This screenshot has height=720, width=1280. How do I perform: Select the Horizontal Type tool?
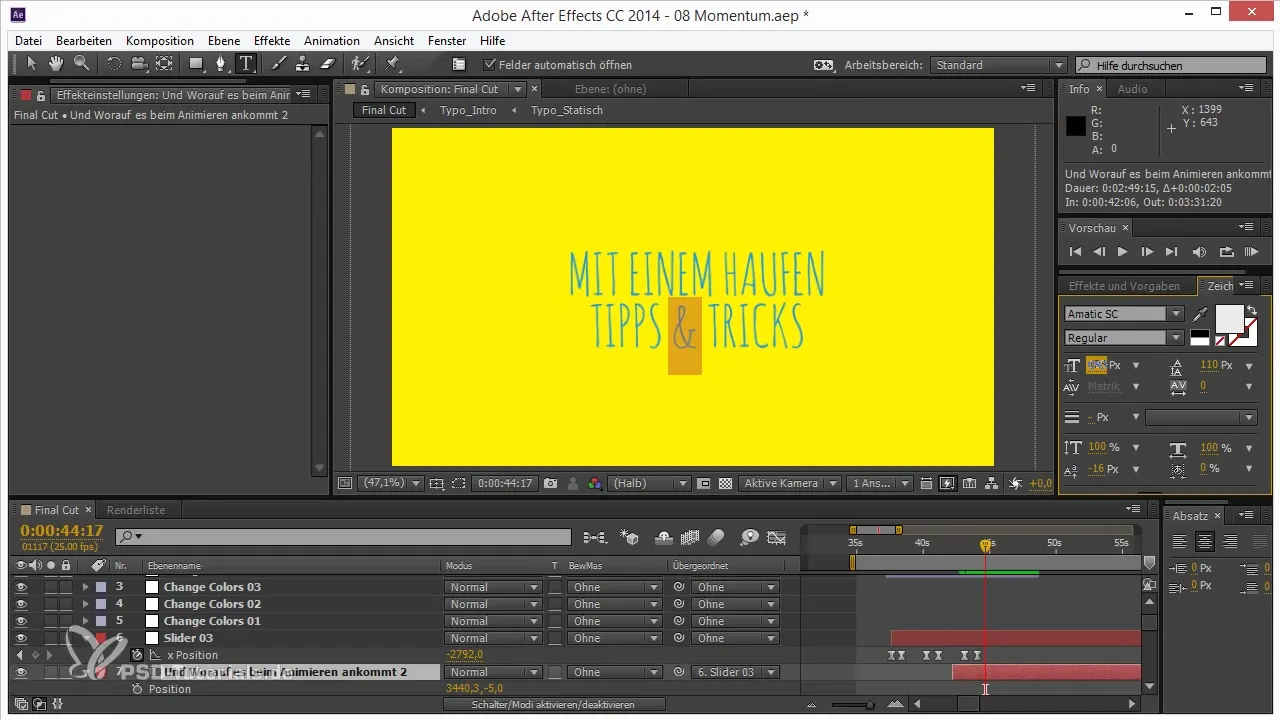tap(246, 64)
